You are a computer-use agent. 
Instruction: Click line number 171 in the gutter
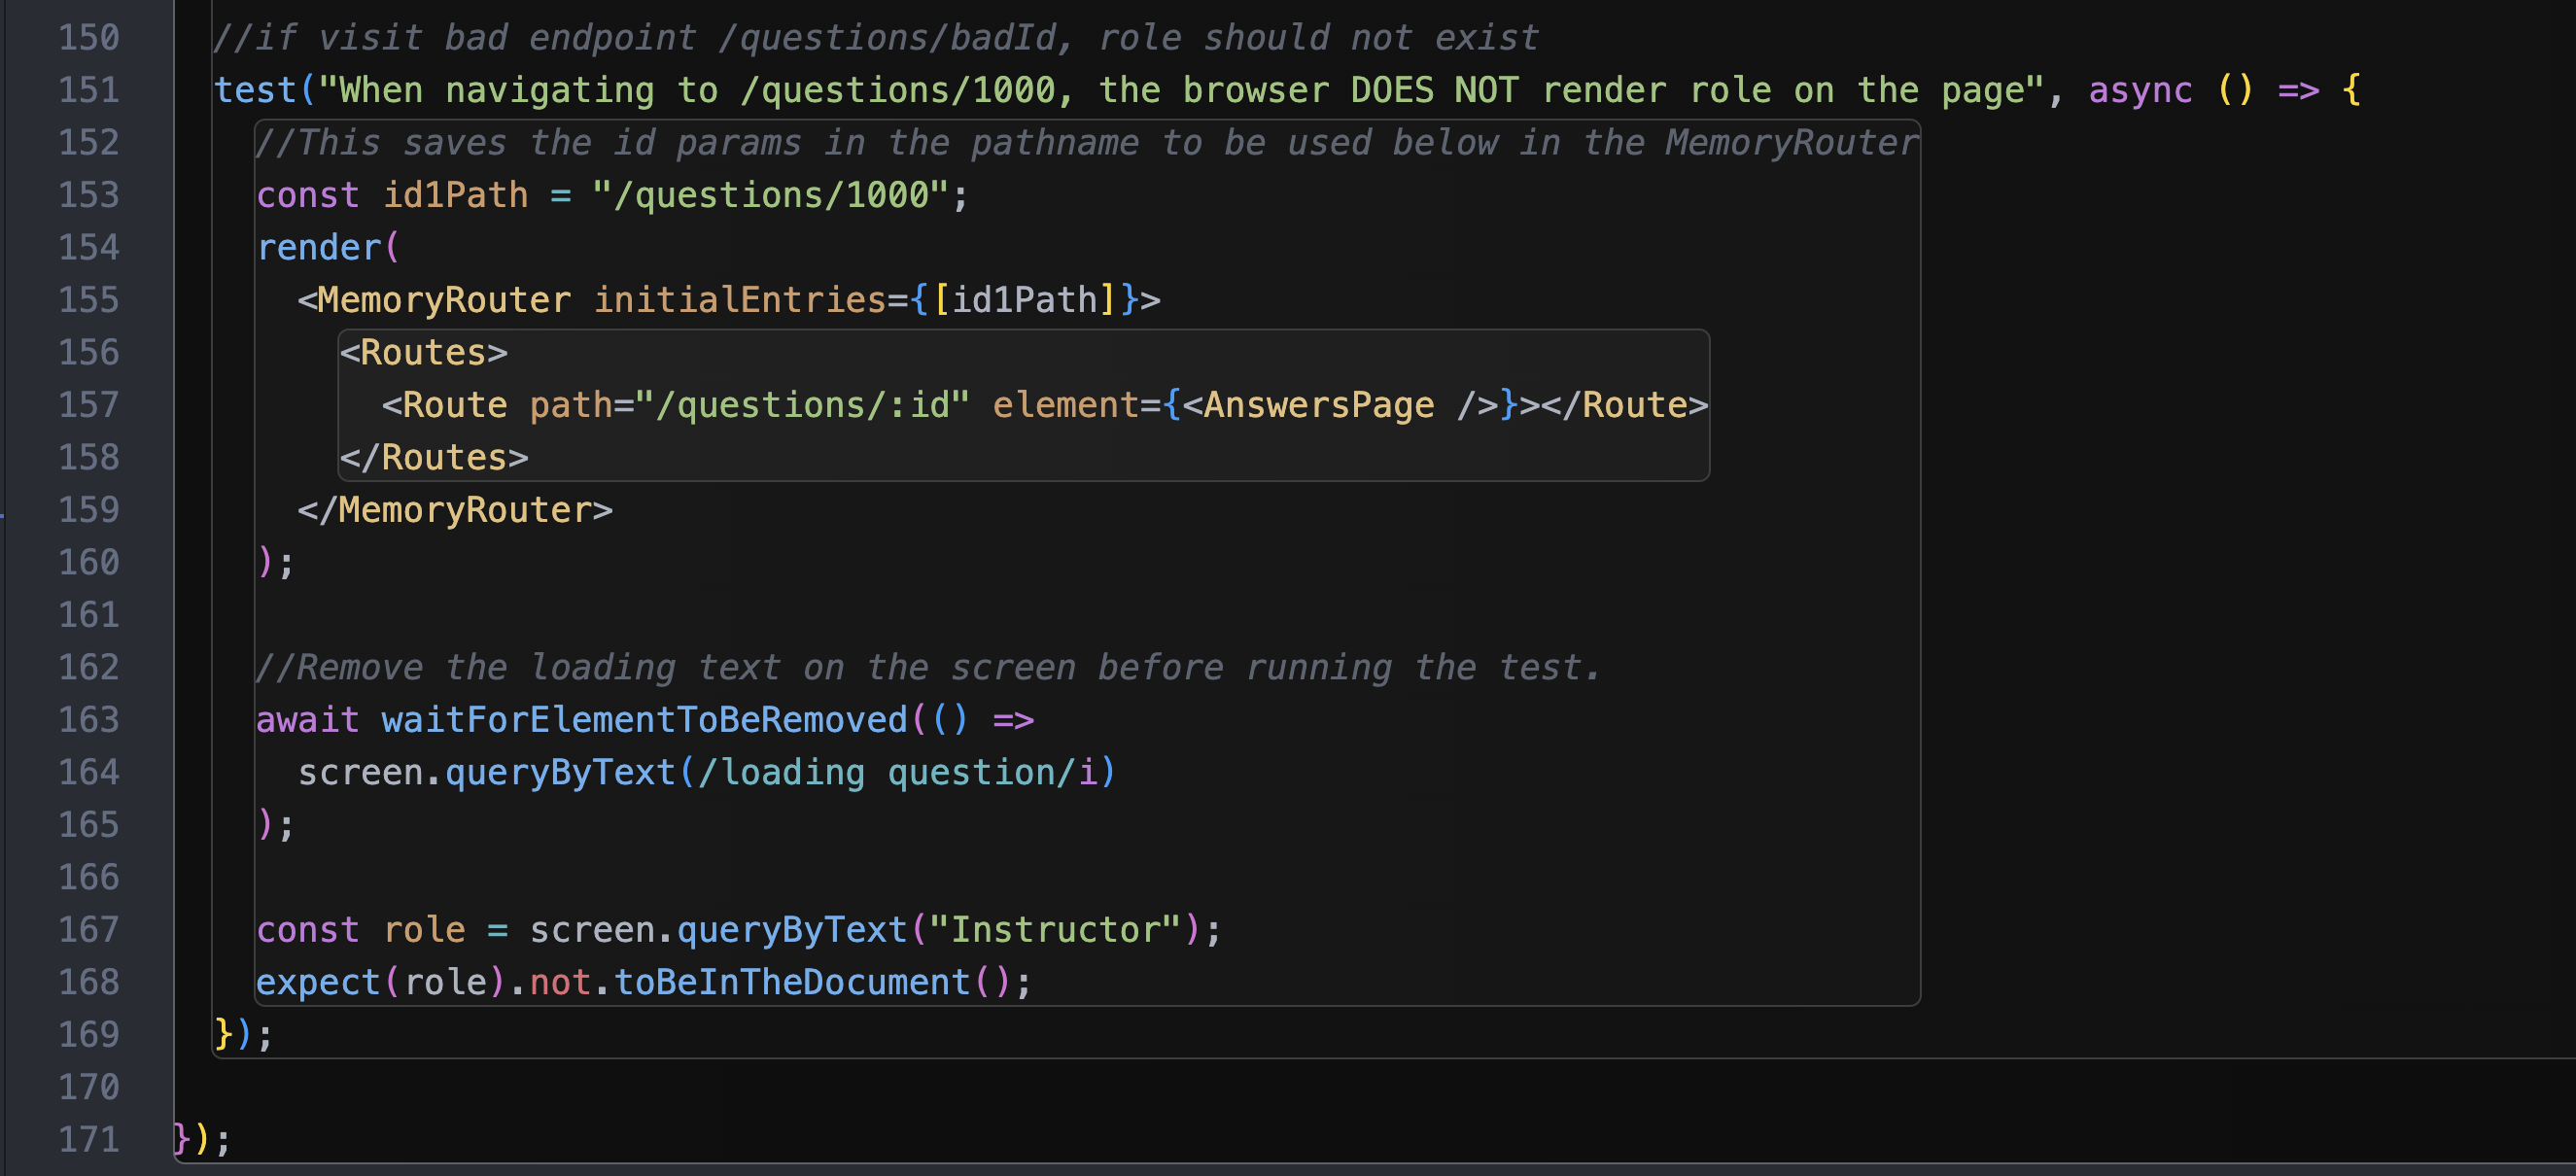pyautogui.click(x=89, y=1139)
